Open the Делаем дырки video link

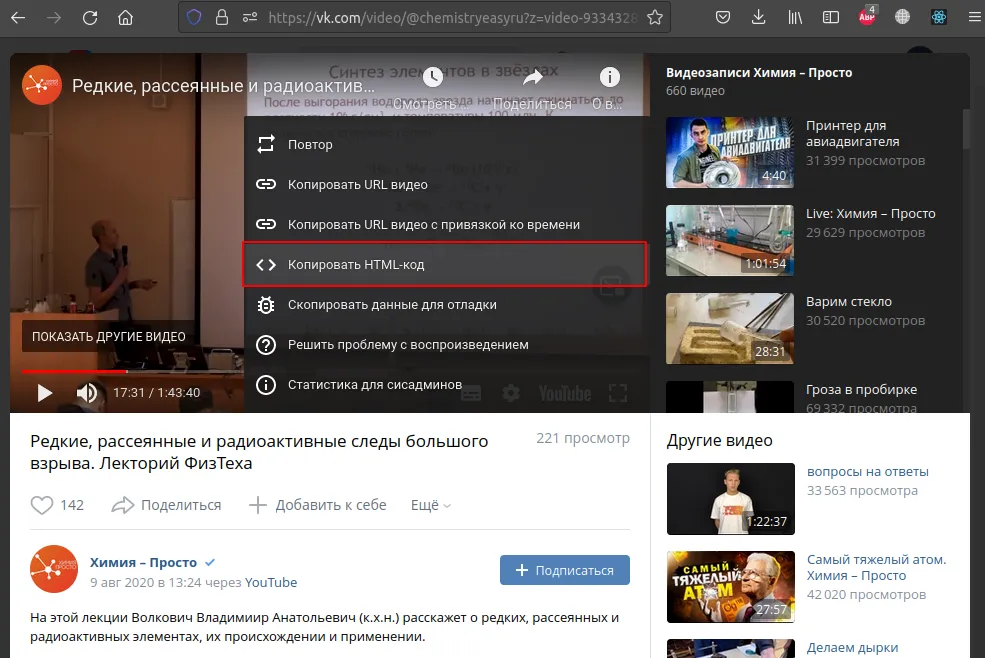[852, 647]
